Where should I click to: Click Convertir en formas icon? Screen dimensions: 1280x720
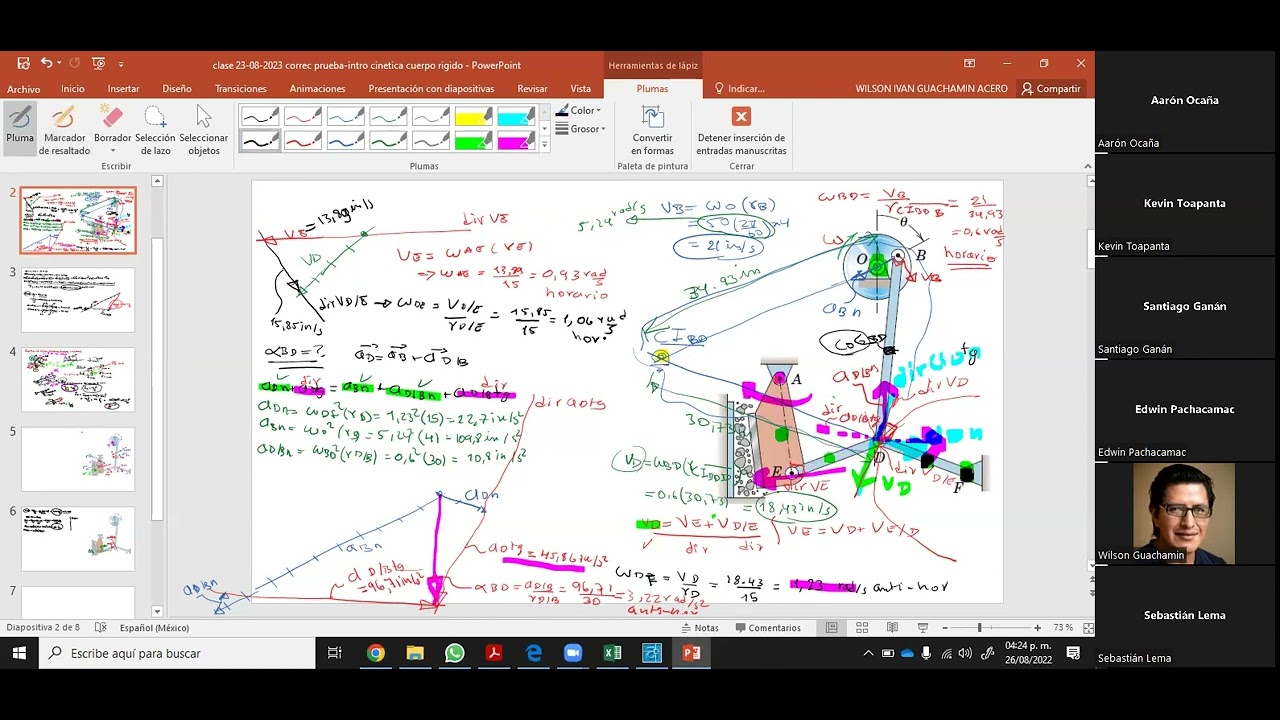[x=652, y=130]
